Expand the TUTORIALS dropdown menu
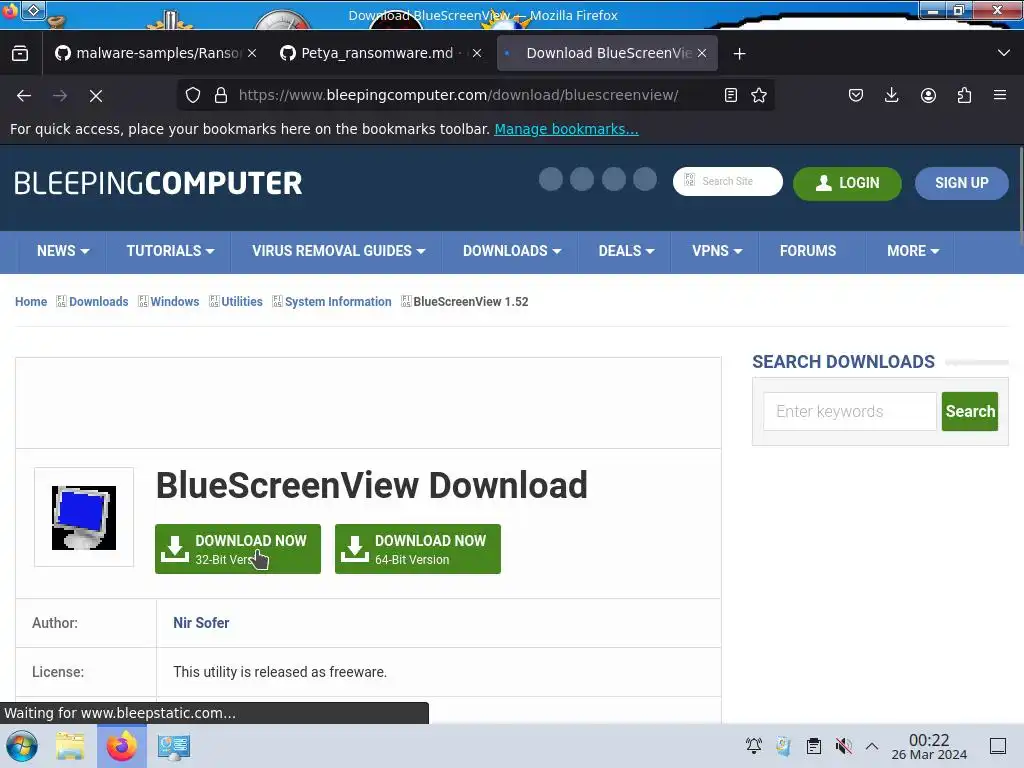 pos(170,251)
